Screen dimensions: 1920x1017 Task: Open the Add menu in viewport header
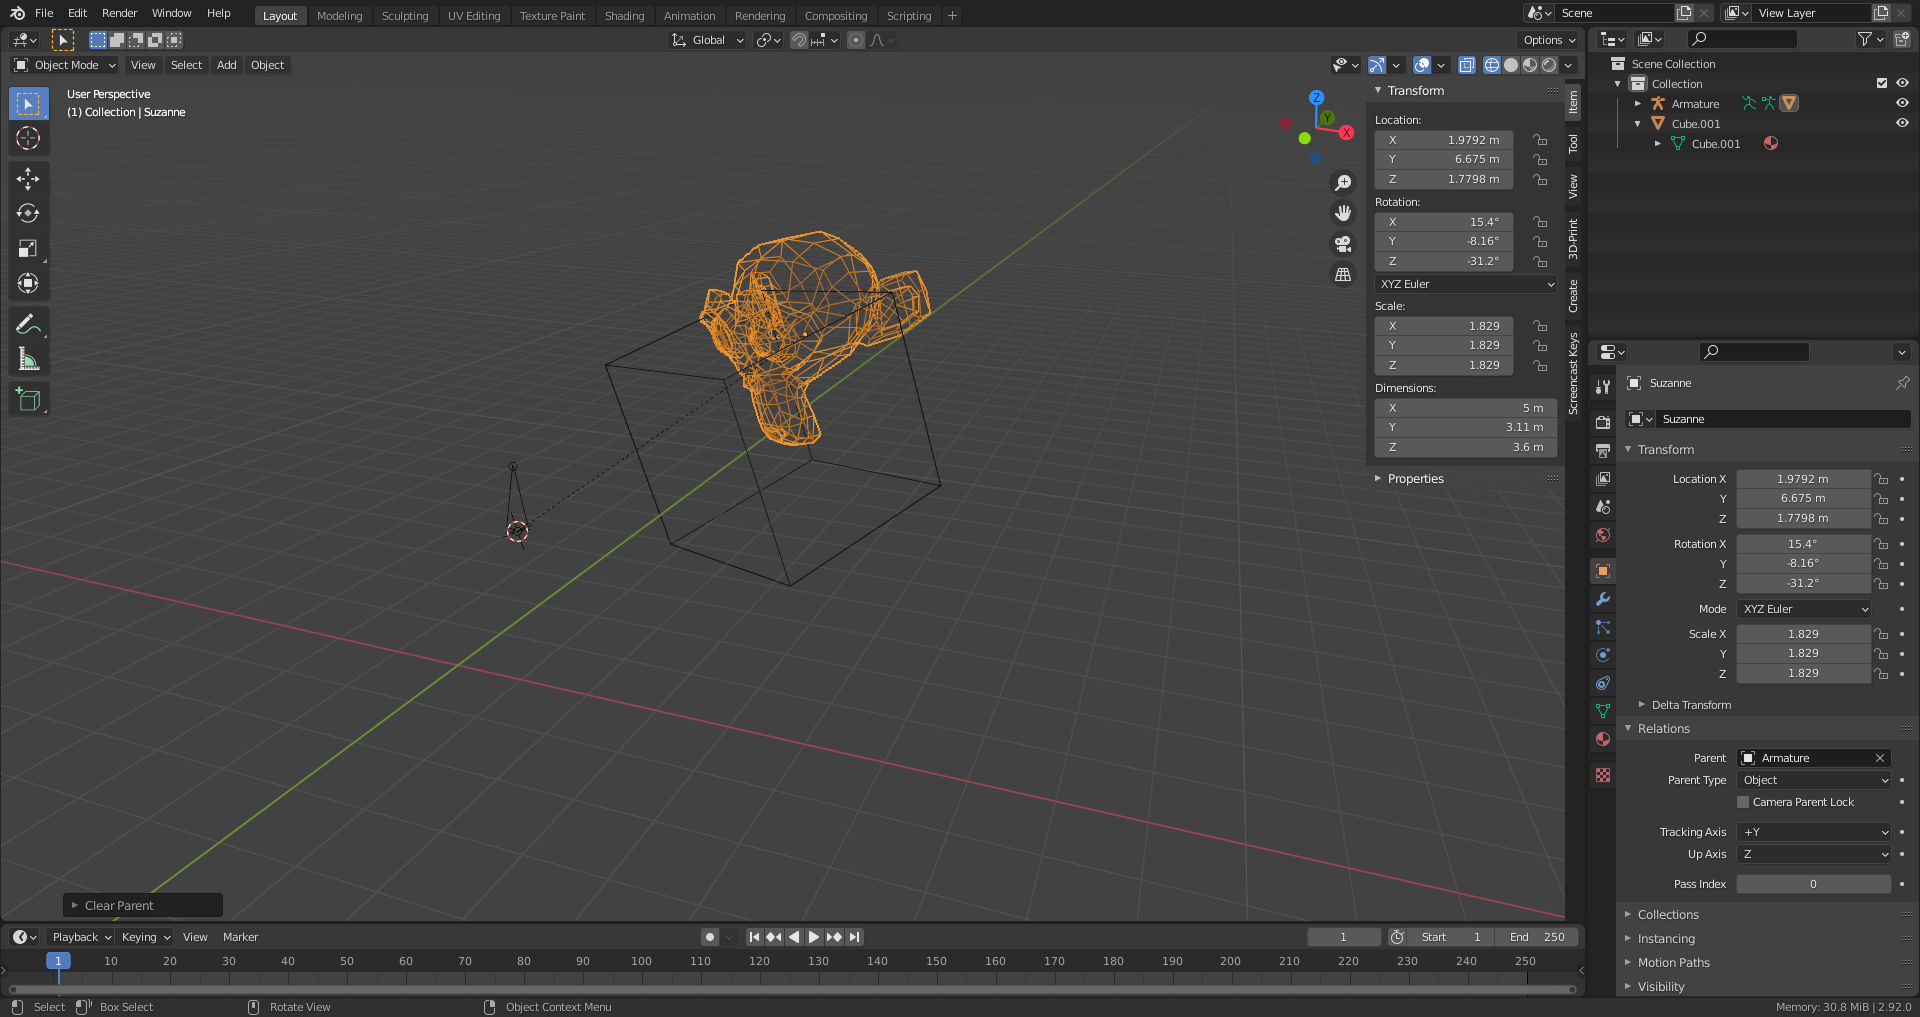pos(227,65)
